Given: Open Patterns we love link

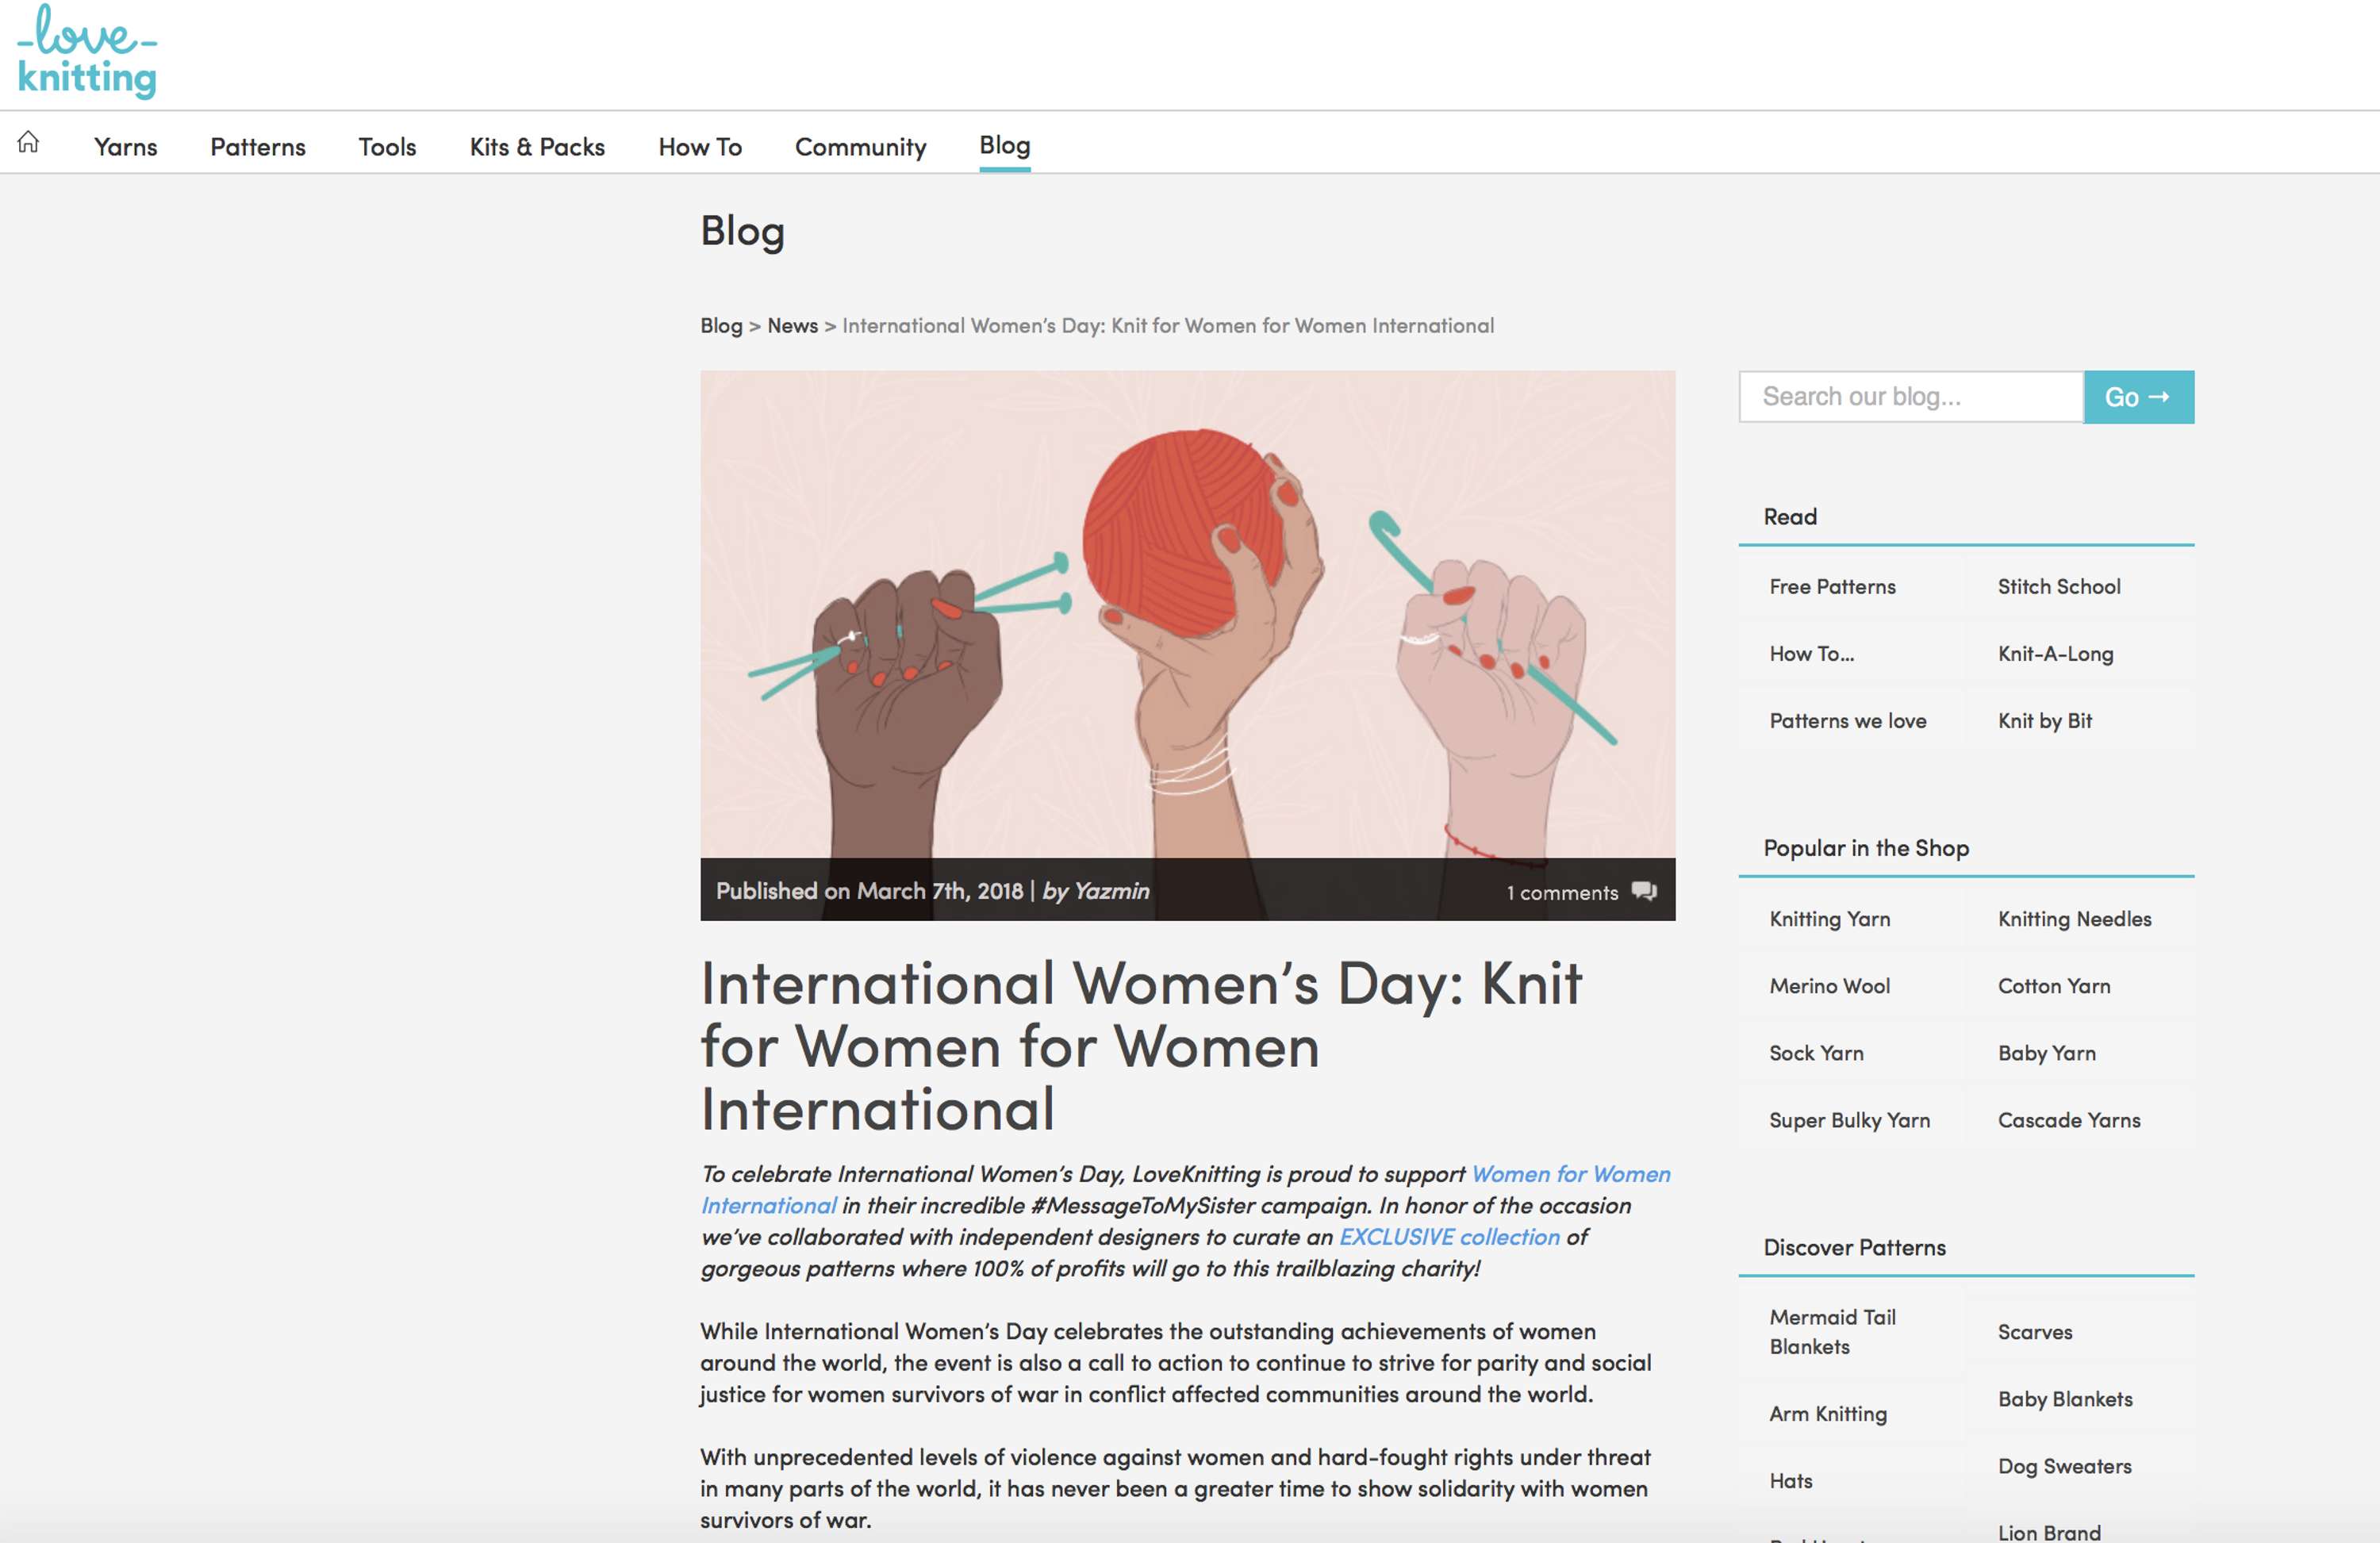Looking at the screenshot, I should [x=1847, y=721].
